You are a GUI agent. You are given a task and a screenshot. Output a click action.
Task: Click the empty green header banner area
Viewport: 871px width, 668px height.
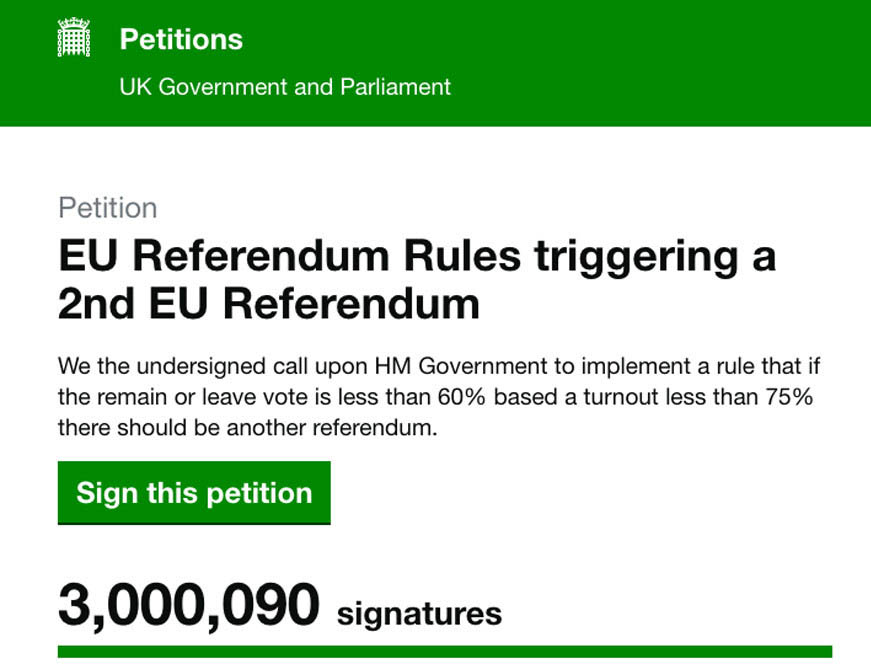[x=655, y=61]
